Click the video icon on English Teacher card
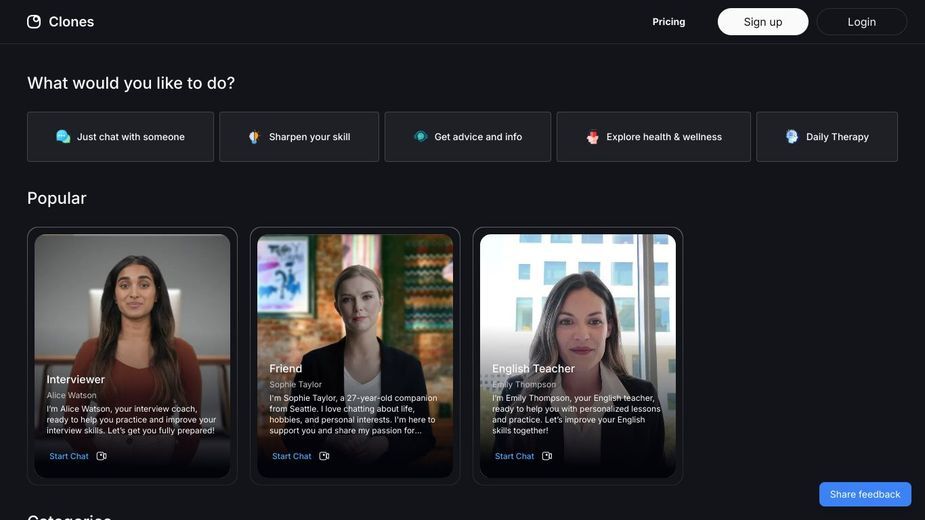Screen dimensions: 925x520 (547, 456)
